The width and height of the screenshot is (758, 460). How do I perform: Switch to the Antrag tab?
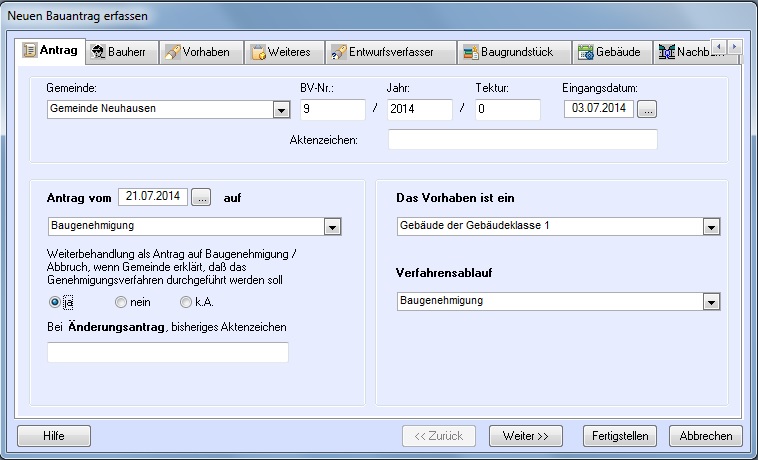click(x=50, y=51)
